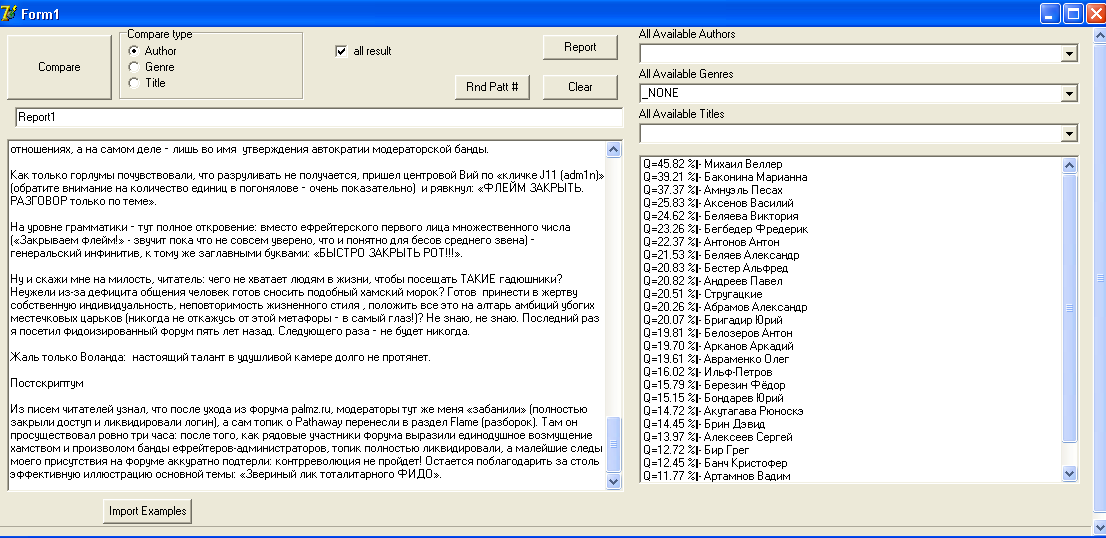Open the All Available Titles dropdown
The height and width of the screenshot is (538, 1106).
pyautogui.click(x=1069, y=133)
